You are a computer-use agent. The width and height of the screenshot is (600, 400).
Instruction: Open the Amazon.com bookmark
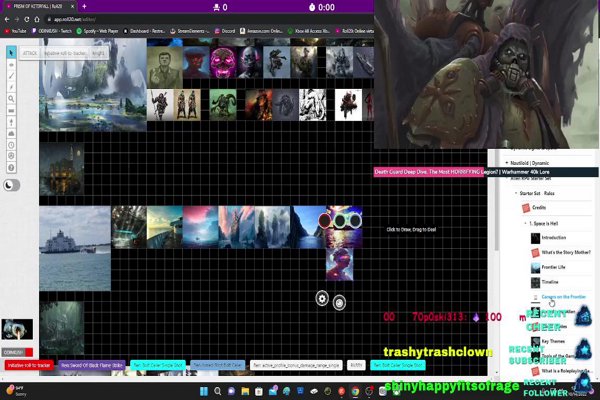pyautogui.click(x=261, y=31)
